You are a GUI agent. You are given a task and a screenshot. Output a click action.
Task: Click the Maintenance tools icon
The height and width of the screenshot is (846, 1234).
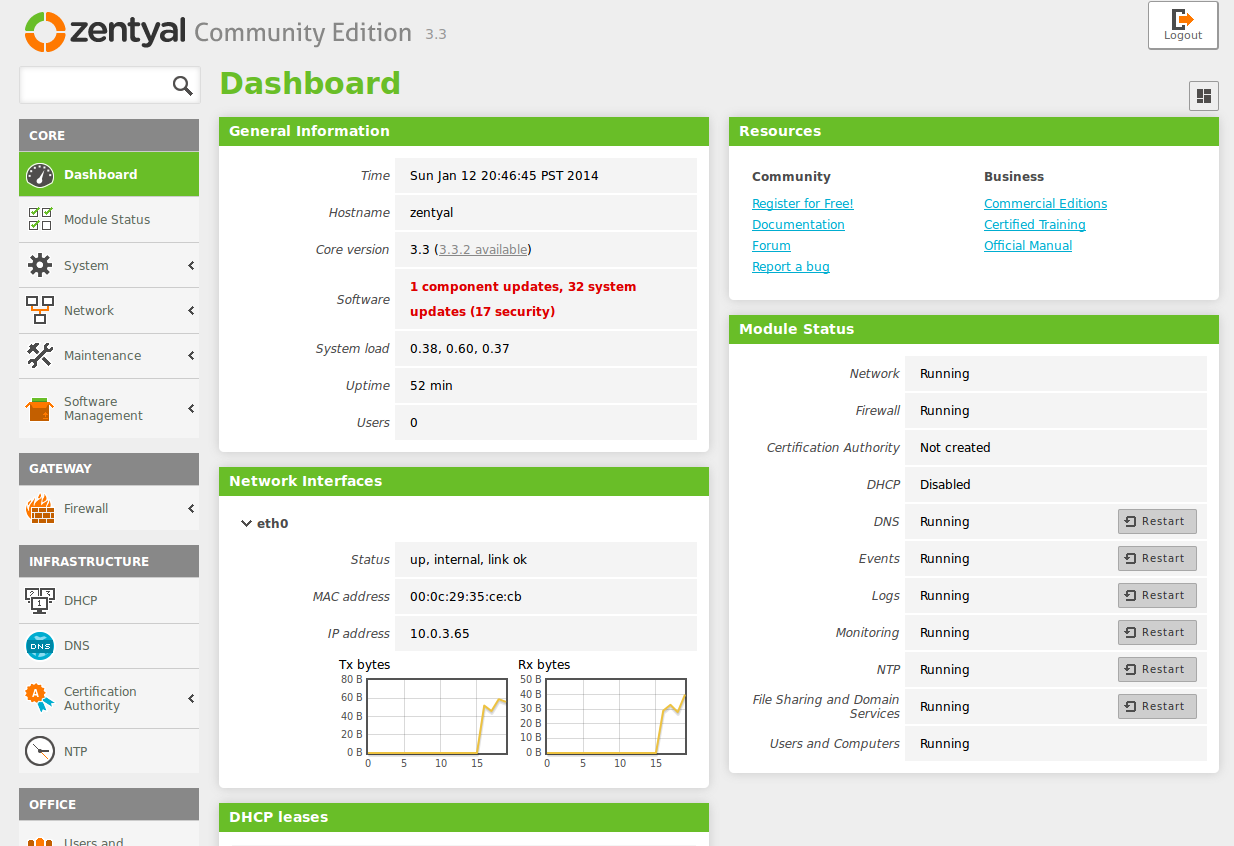coord(40,355)
